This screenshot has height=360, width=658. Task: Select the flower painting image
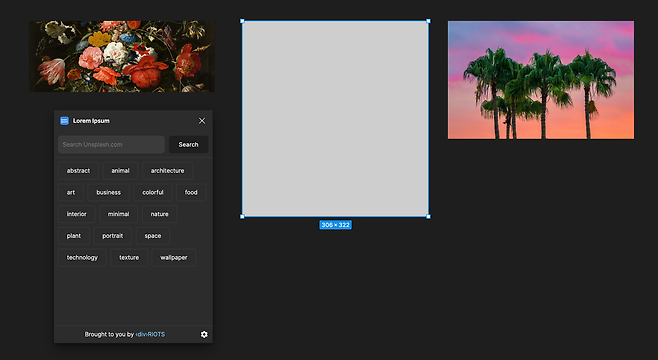click(x=122, y=56)
